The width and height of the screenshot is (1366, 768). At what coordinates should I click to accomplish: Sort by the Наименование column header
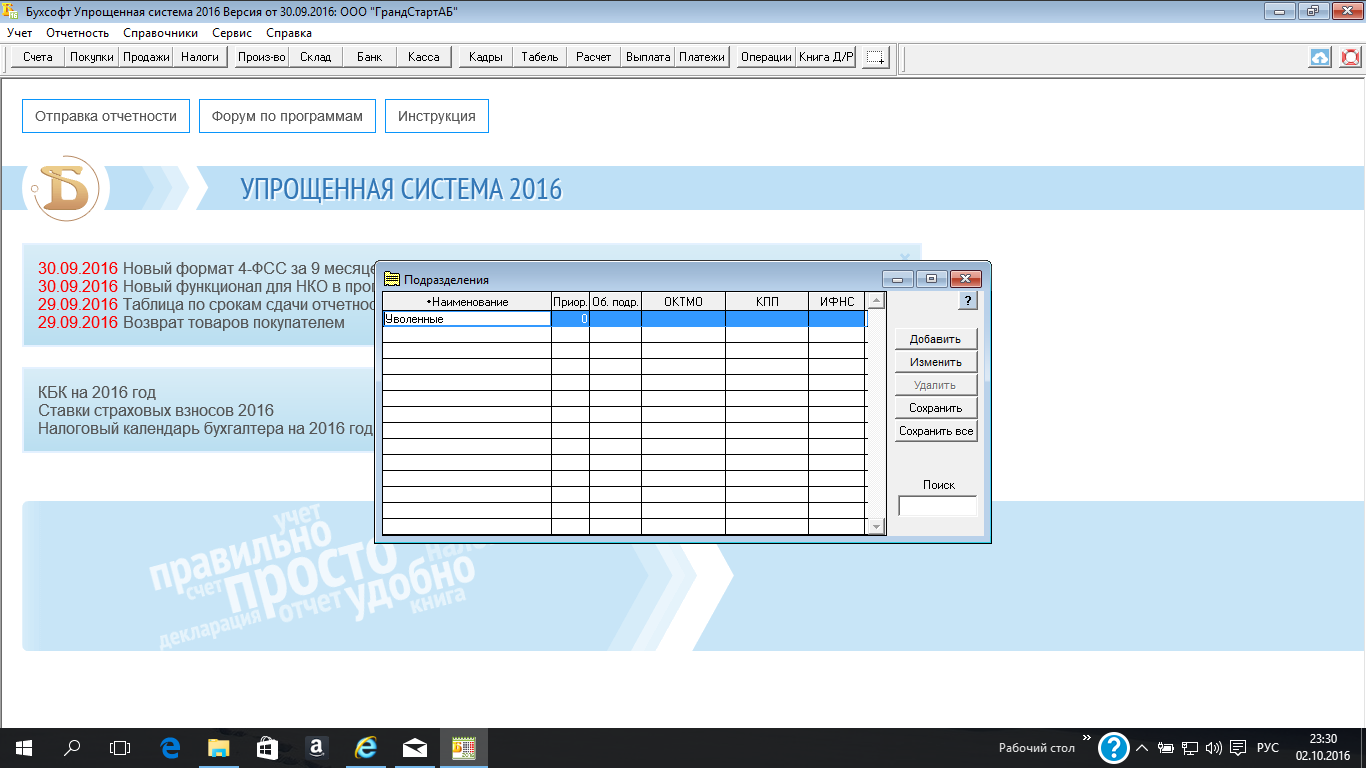[467, 301]
